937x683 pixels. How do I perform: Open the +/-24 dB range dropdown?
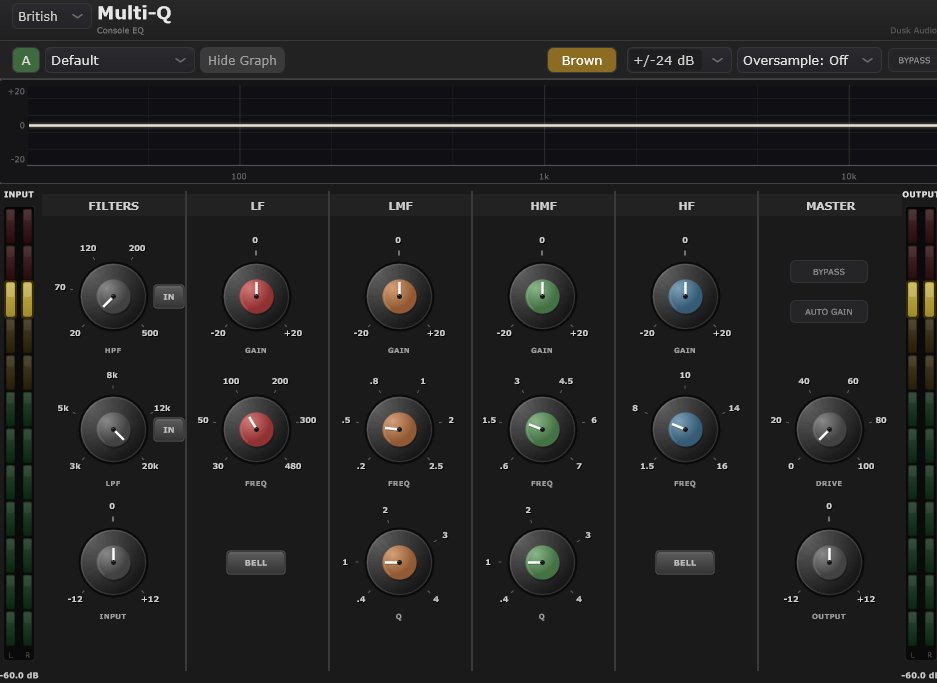(x=679, y=60)
